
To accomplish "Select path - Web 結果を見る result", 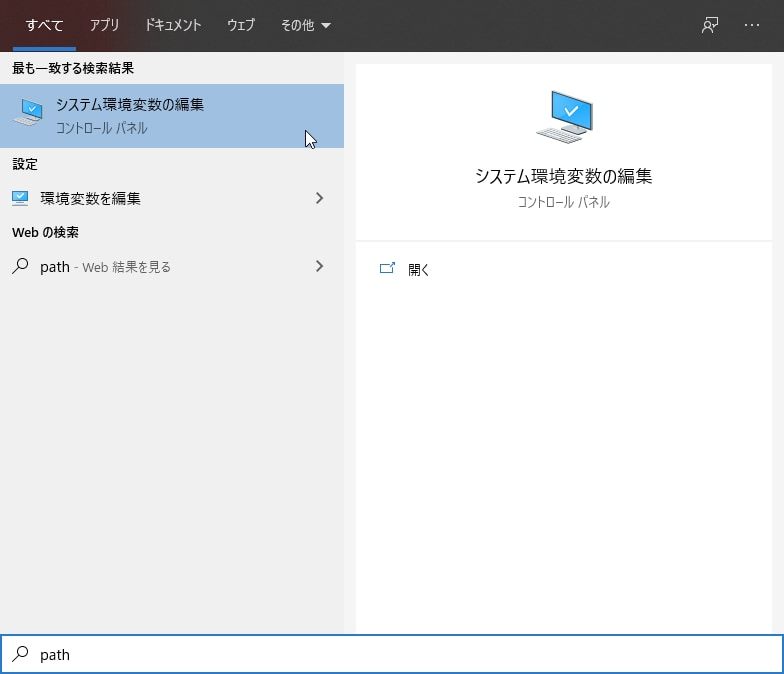I will tap(172, 266).
